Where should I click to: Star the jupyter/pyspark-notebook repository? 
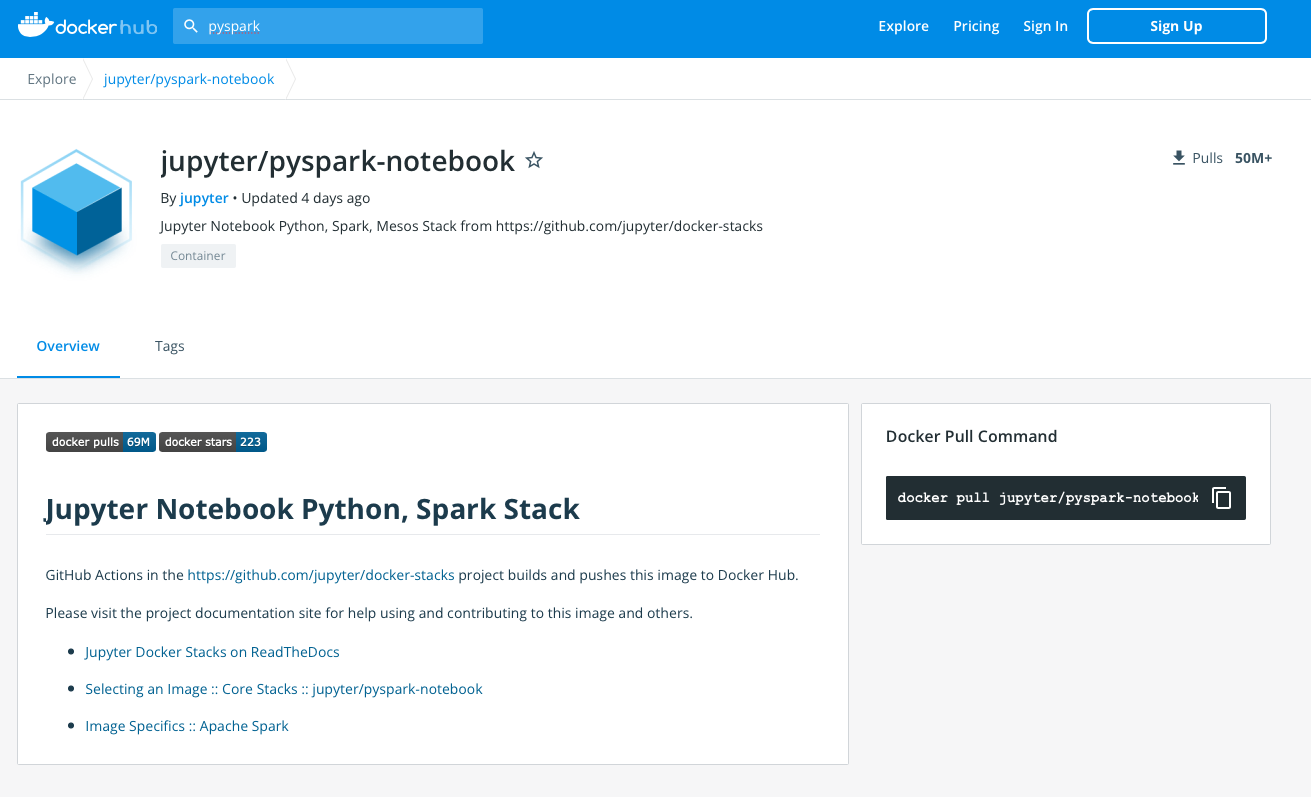point(533,160)
